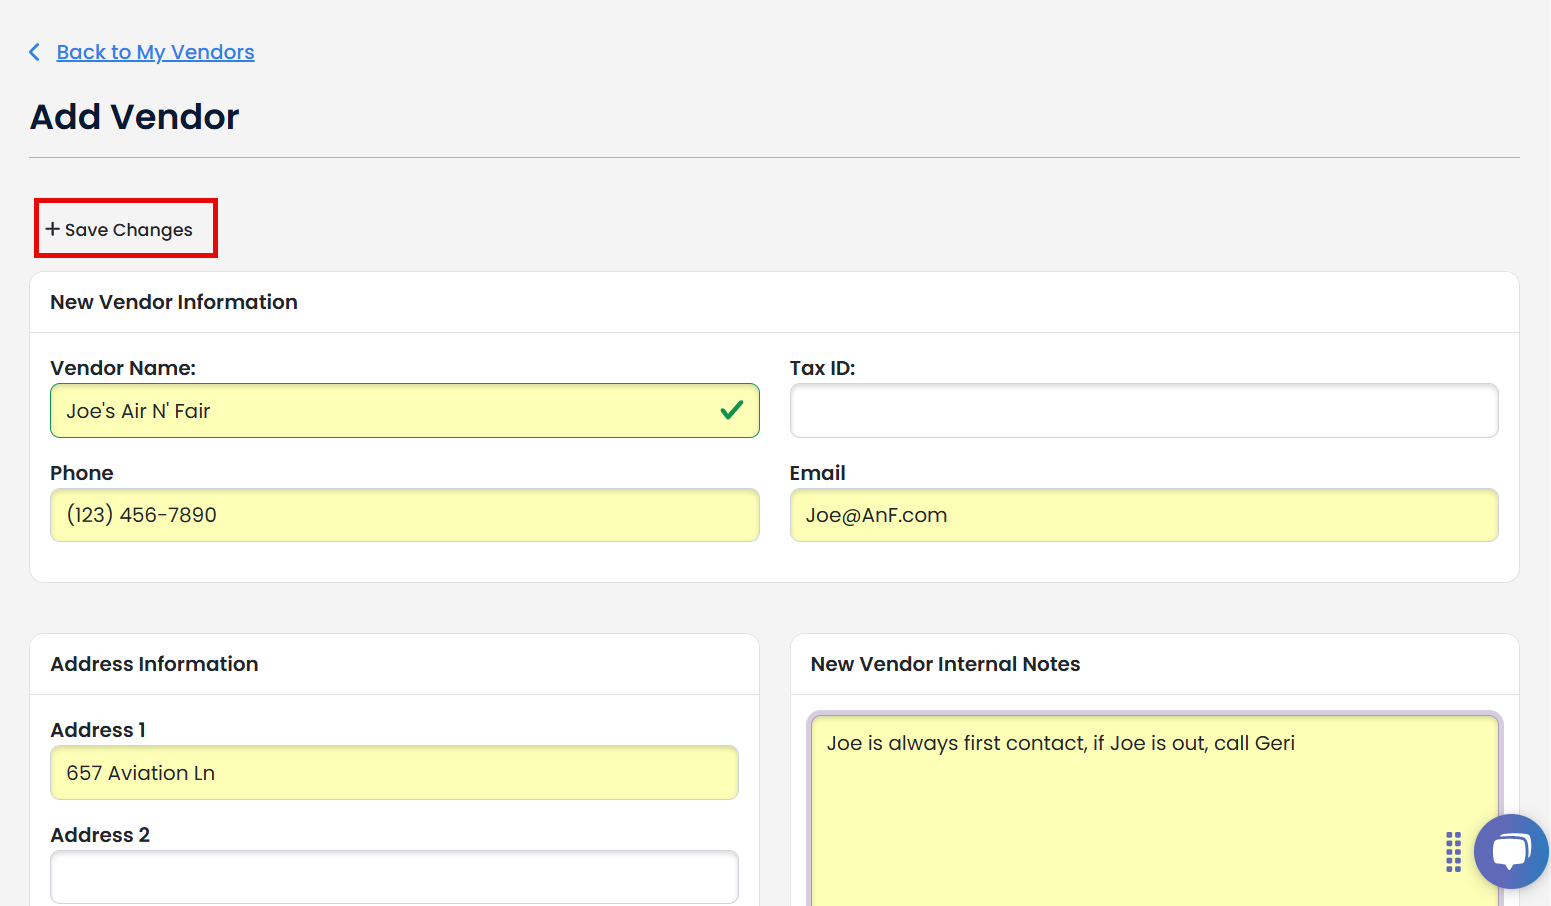Focus the Vendor Name input field

(x=380, y=411)
